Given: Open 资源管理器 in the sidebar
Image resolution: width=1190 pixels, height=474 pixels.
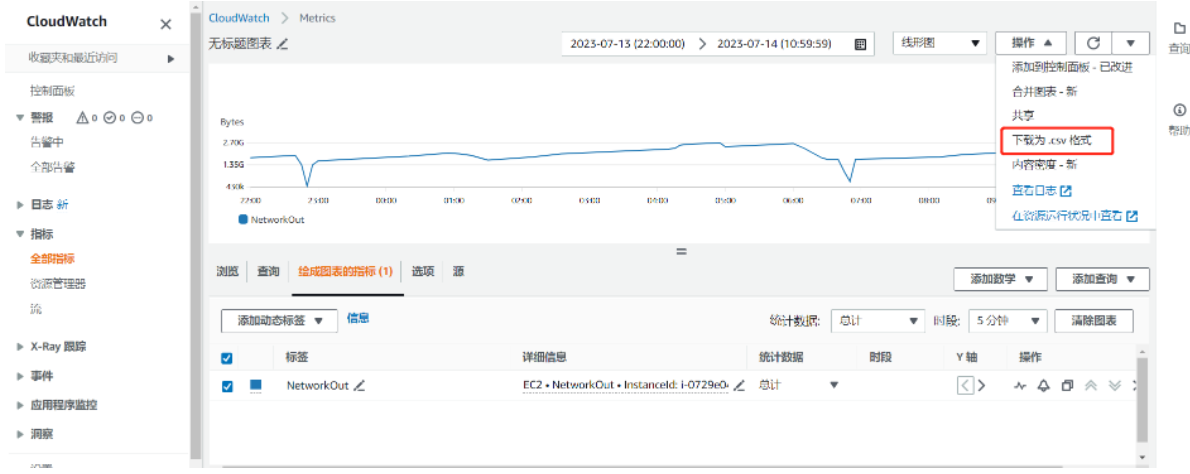Looking at the screenshot, I should click(x=58, y=284).
